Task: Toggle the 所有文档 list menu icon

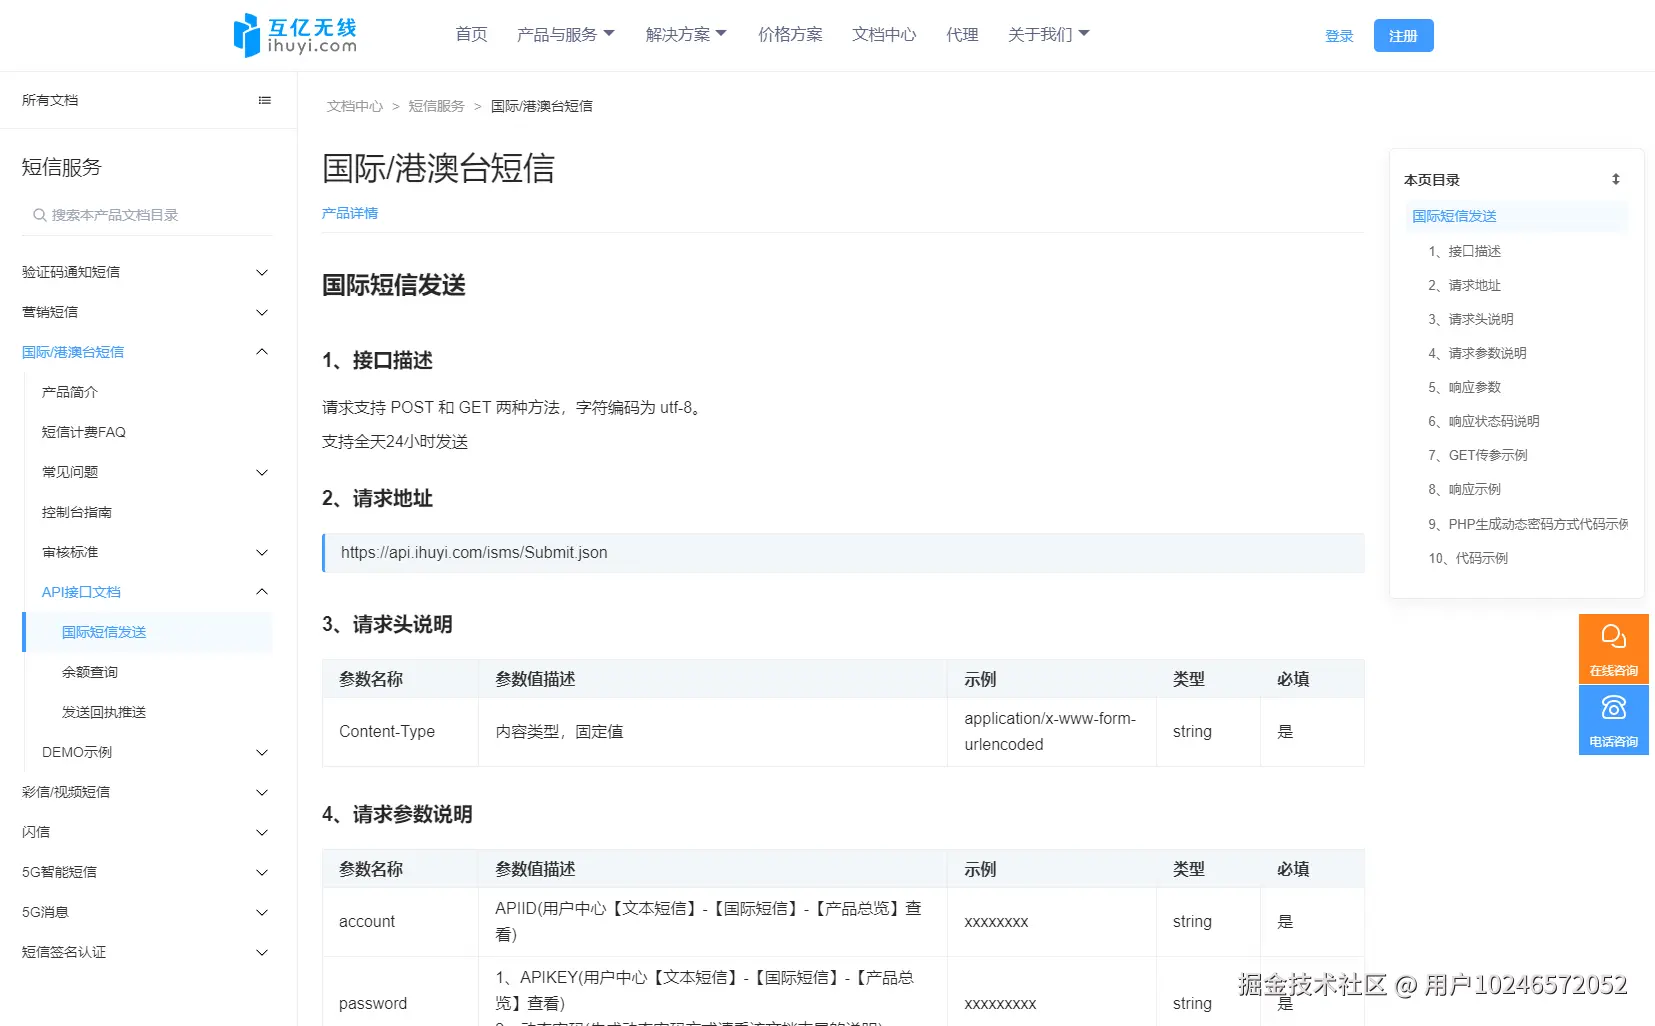Action: pyautogui.click(x=265, y=100)
